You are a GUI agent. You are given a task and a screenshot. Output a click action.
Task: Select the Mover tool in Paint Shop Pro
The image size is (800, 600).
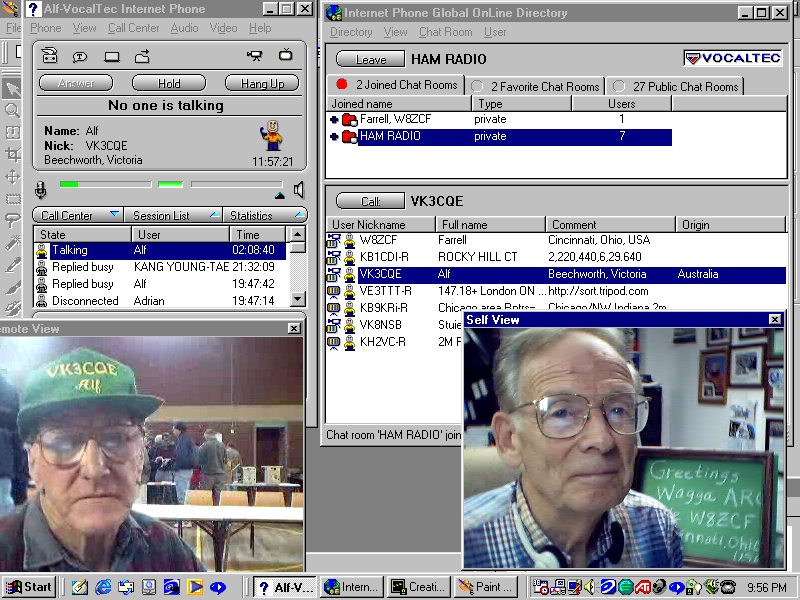[x=12, y=177]
